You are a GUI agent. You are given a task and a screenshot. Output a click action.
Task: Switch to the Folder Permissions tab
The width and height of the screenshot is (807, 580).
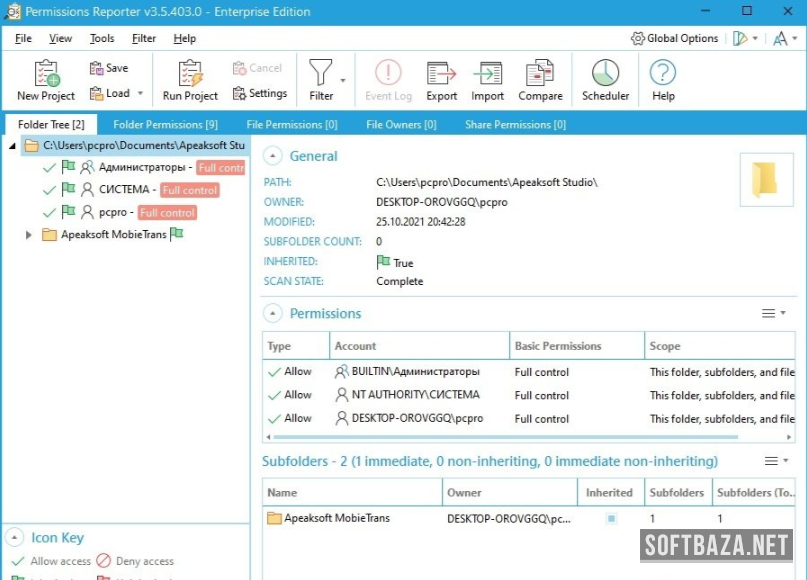point(165,125)
